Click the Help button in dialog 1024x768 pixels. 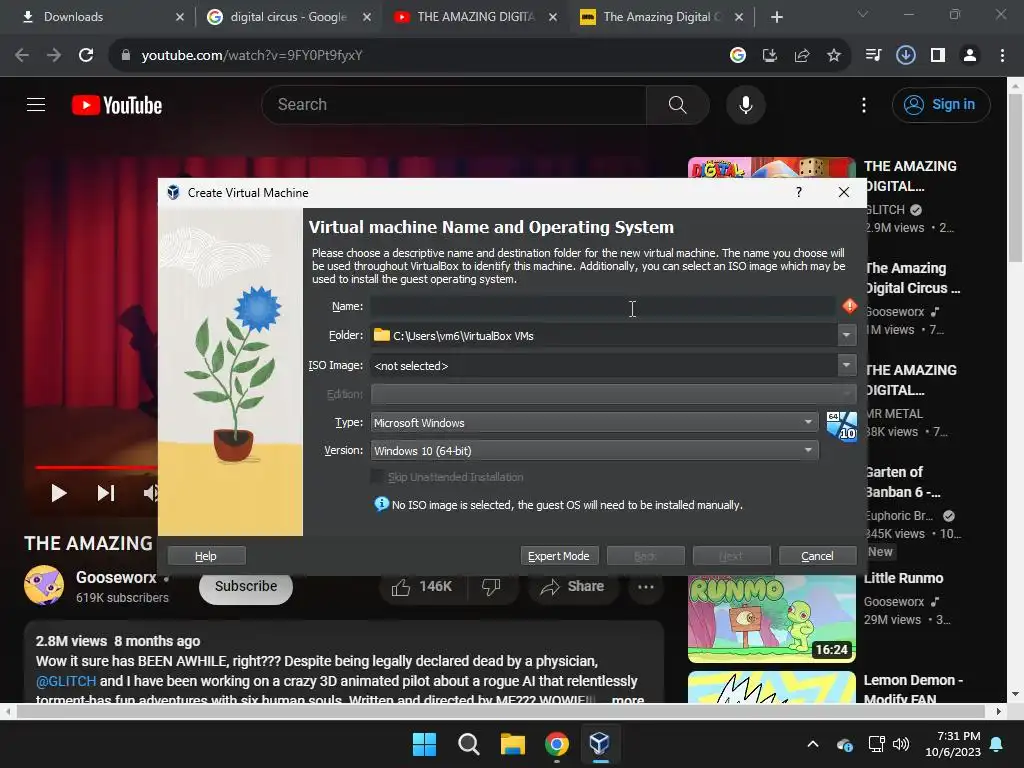(206, 556)
